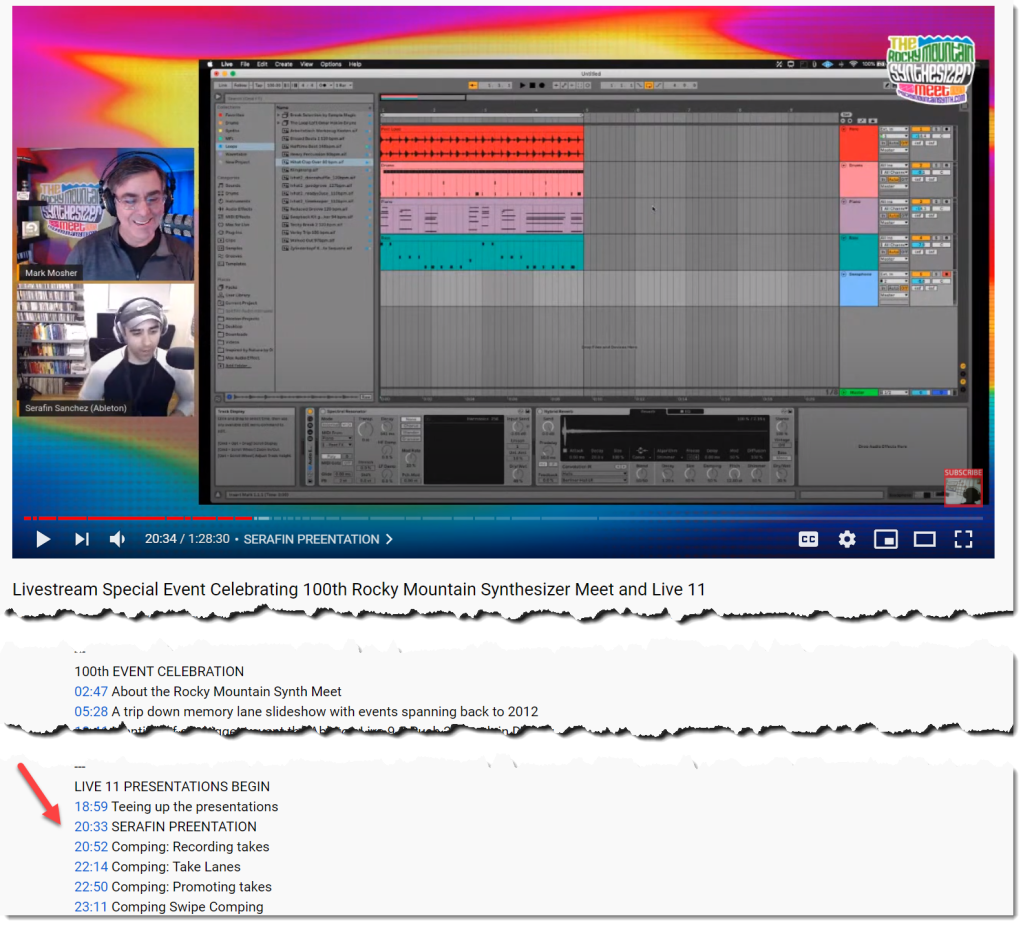Skip to next video with the Next icon
This screenshot has width=1023, height=925.
[x=82, y=539]
